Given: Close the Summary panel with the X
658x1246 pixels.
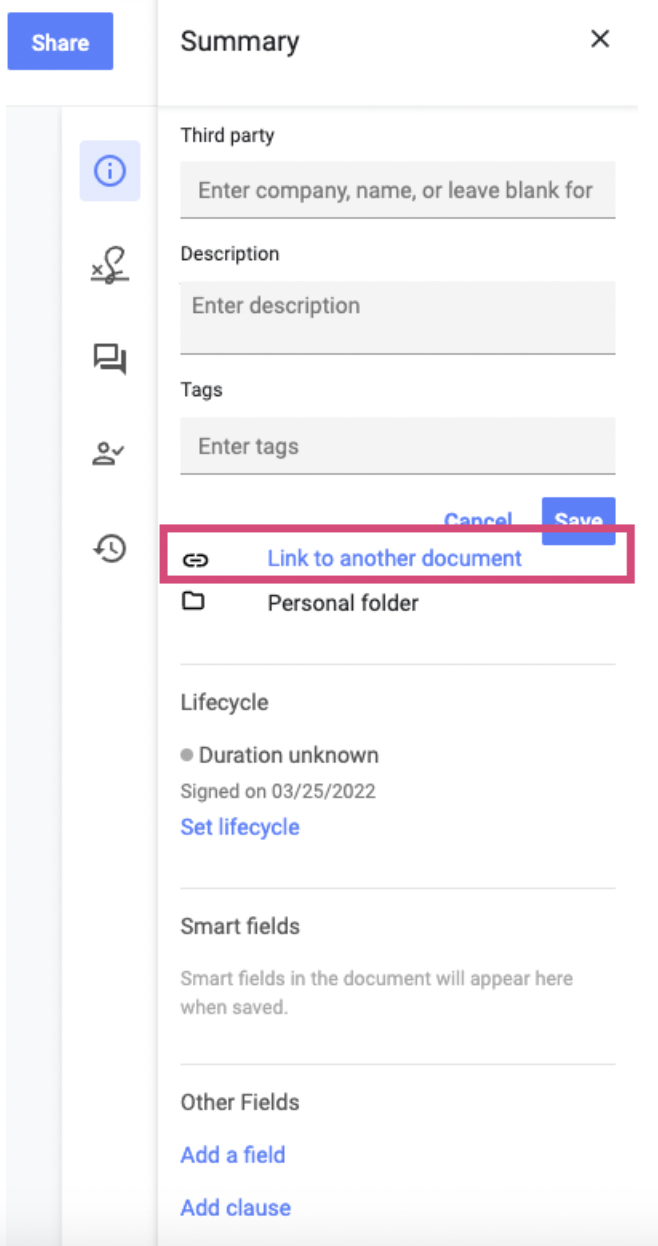Looking at the screenshot, I should [x=600, y=39].
